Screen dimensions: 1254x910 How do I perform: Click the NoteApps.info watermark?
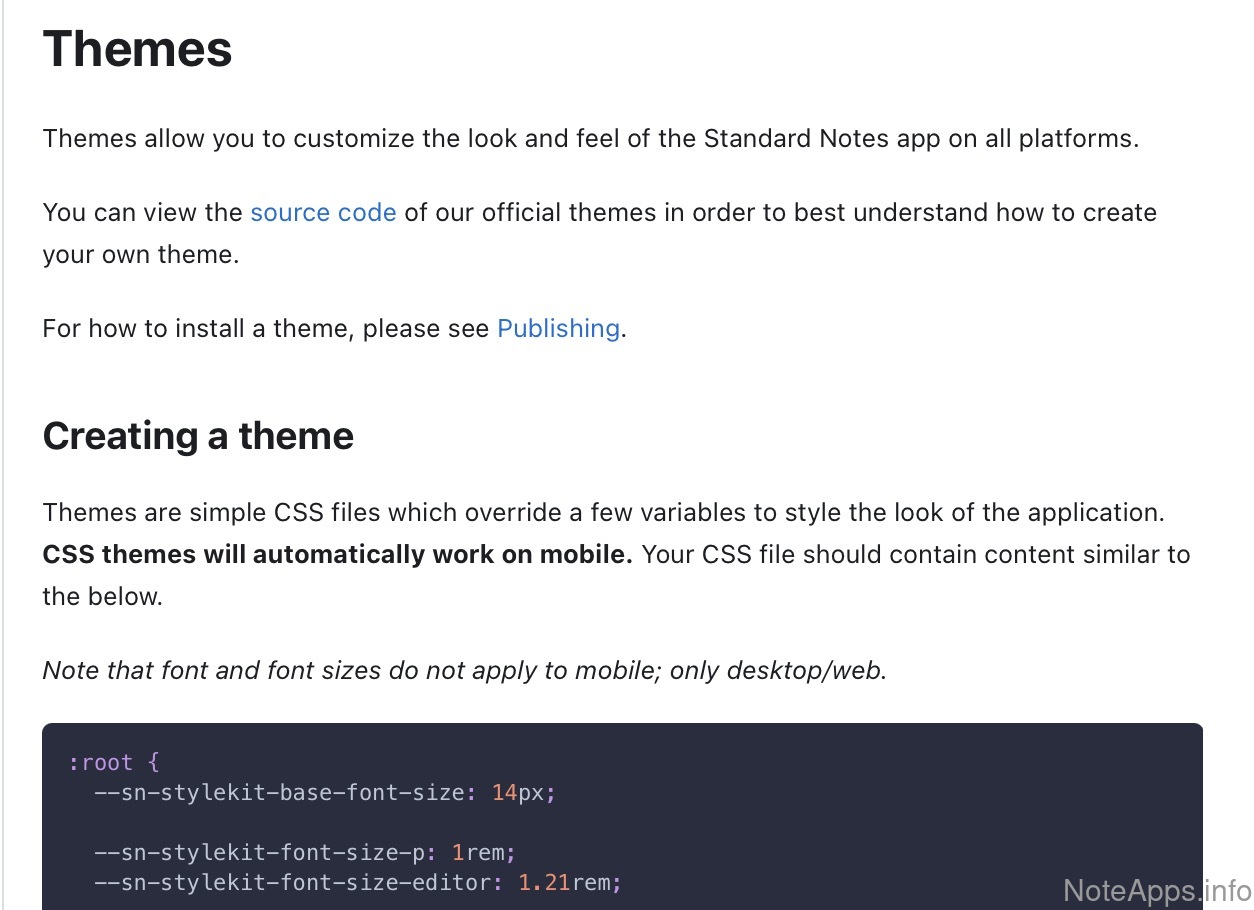point(1156,889)
